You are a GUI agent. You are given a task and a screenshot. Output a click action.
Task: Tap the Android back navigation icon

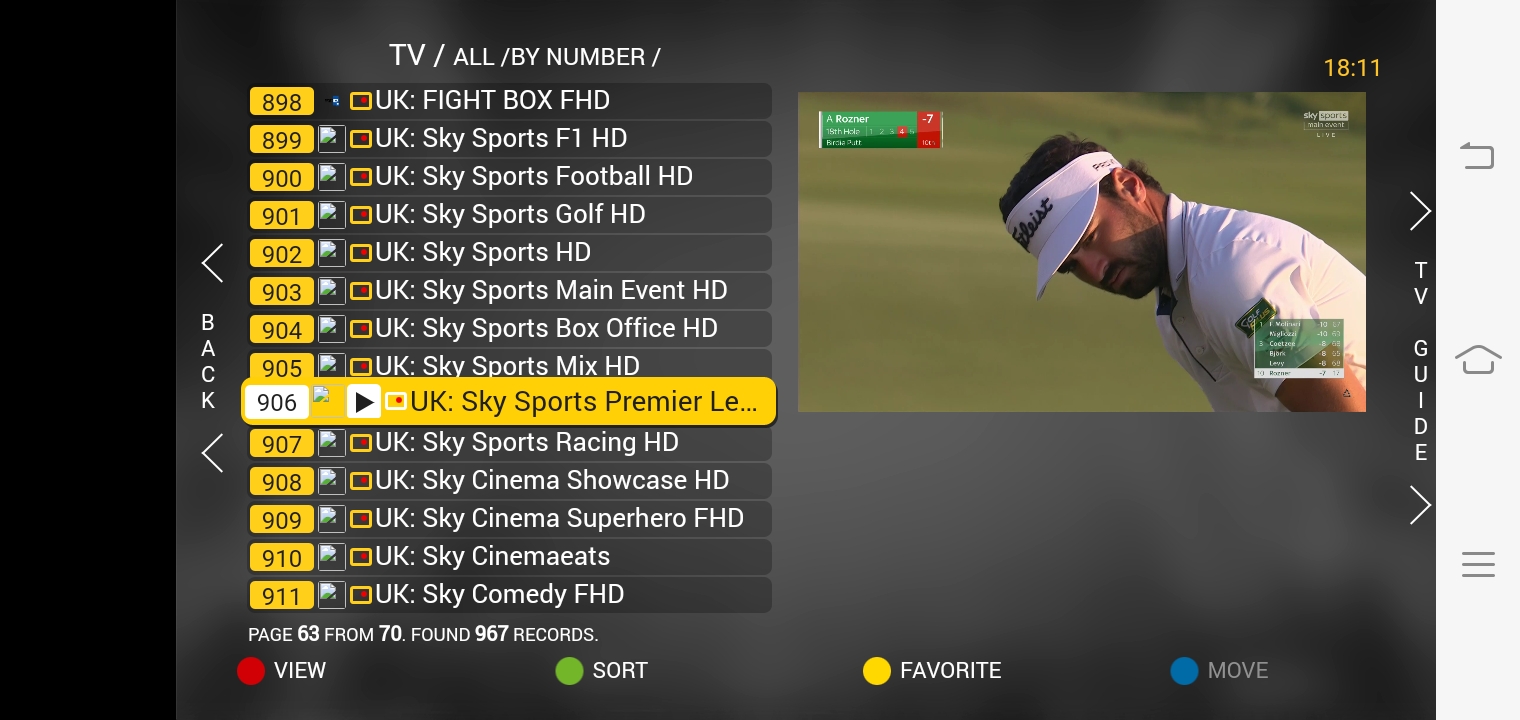(1477, 156)
